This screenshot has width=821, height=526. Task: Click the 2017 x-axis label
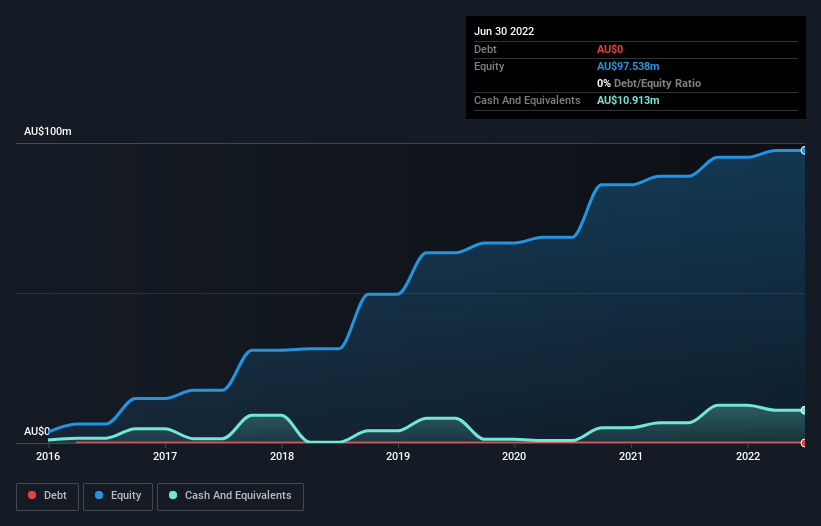coord(165,456)
